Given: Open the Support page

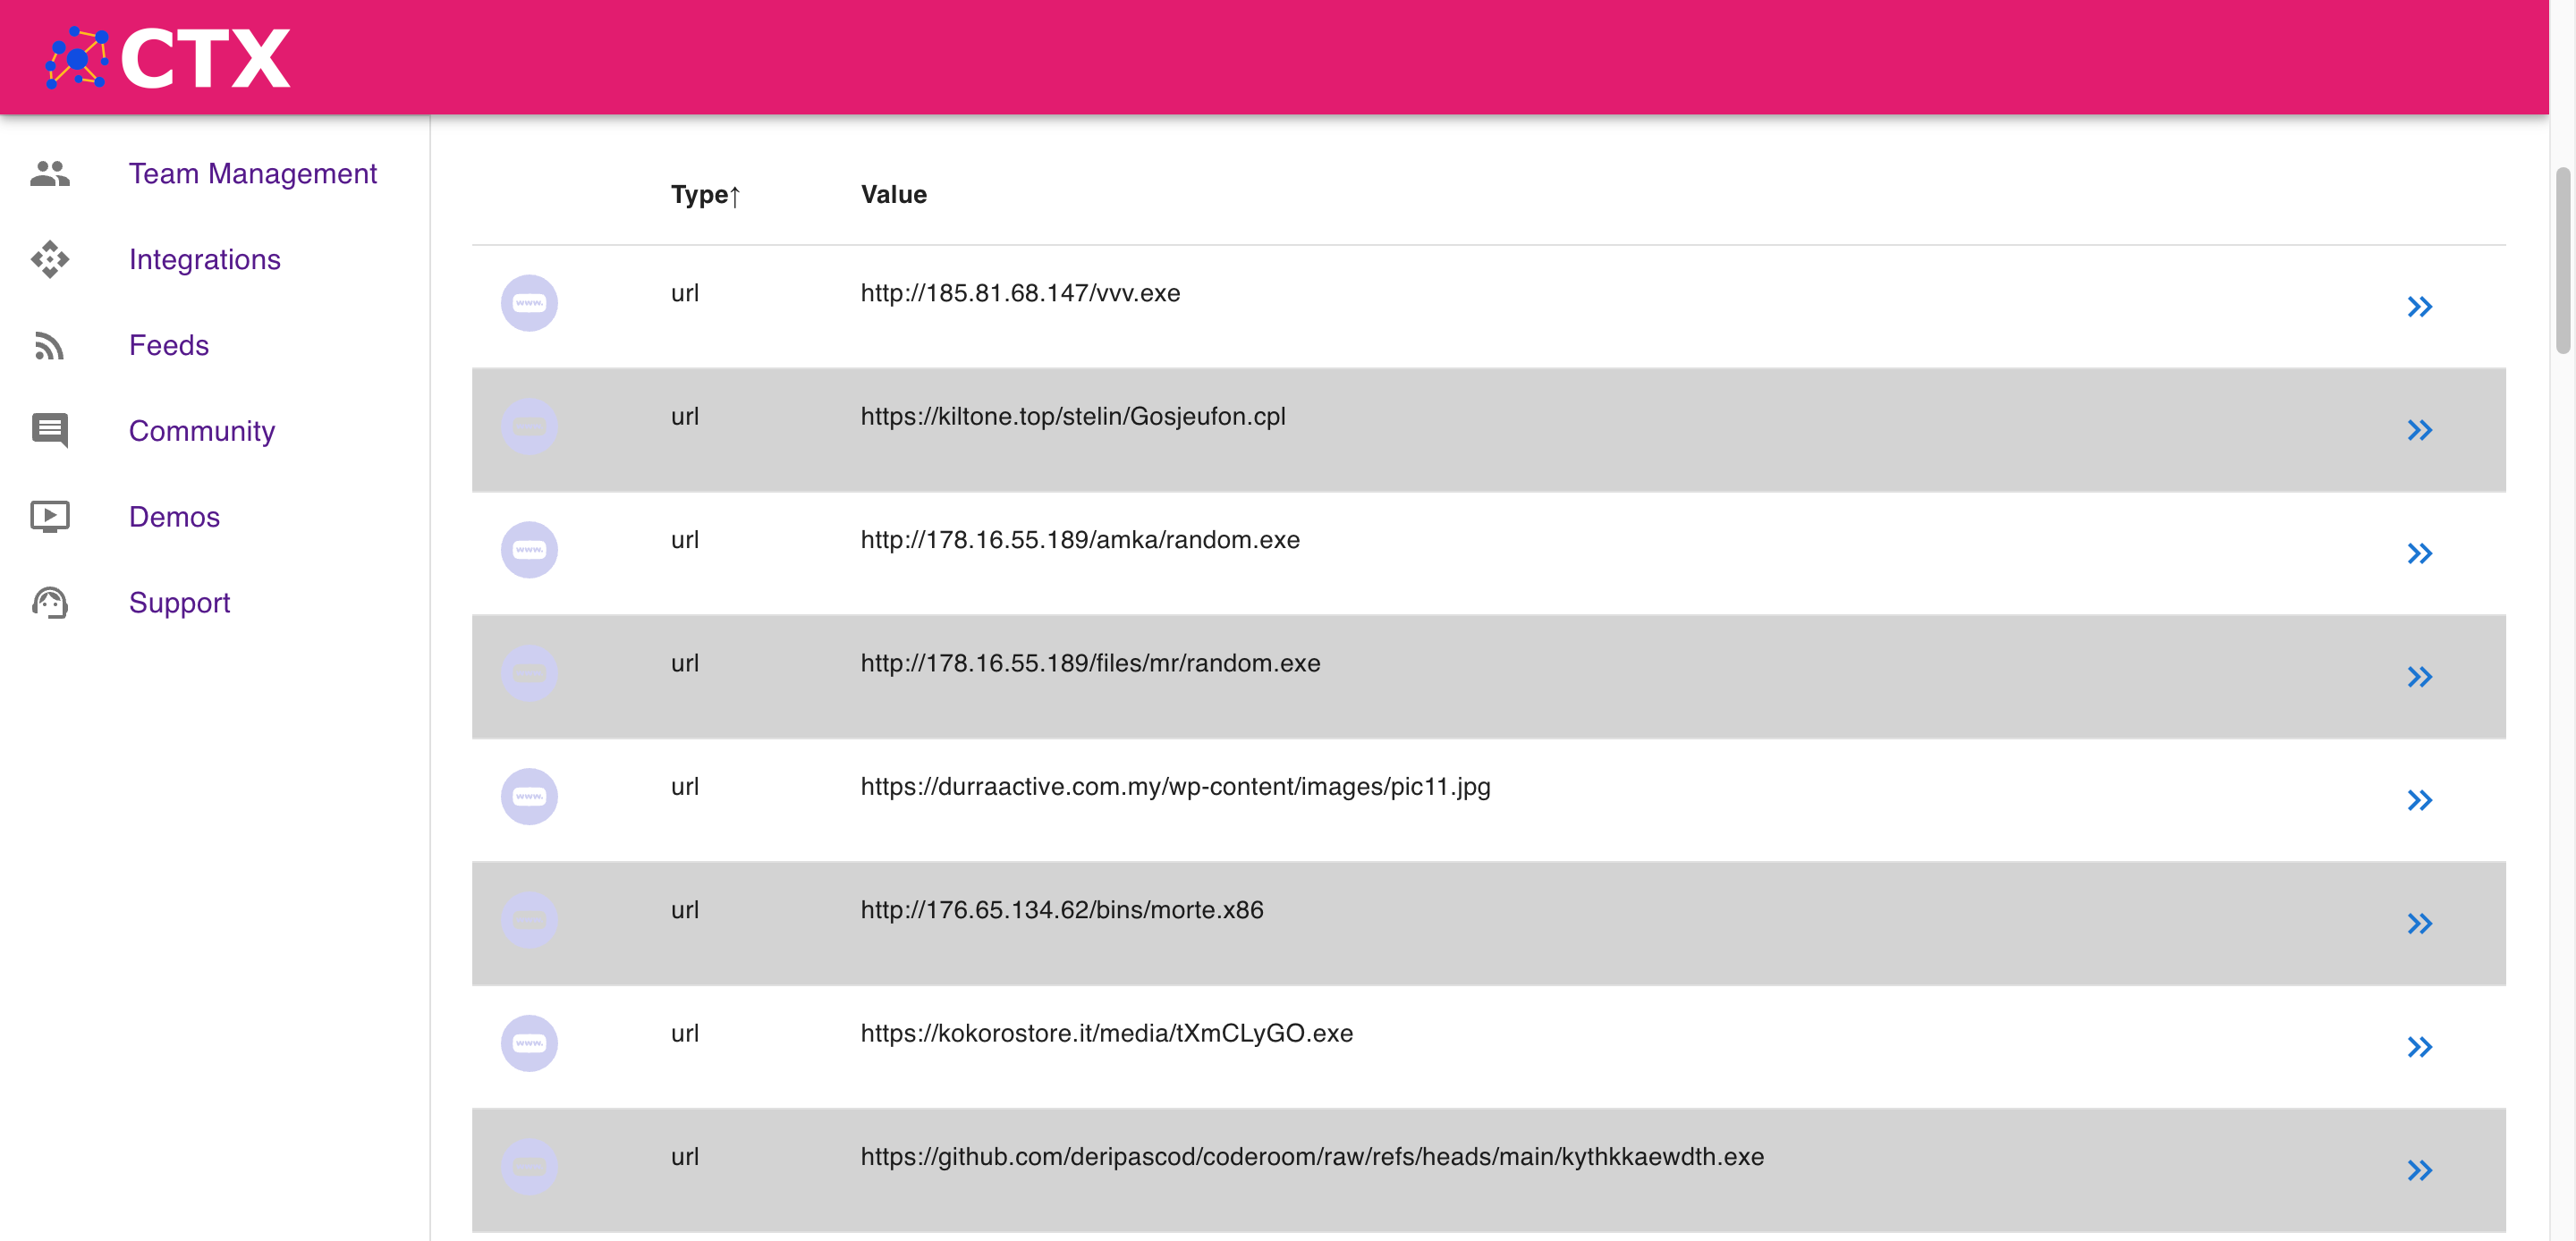Looking at the screenshot, I should [x=179, y=602].
